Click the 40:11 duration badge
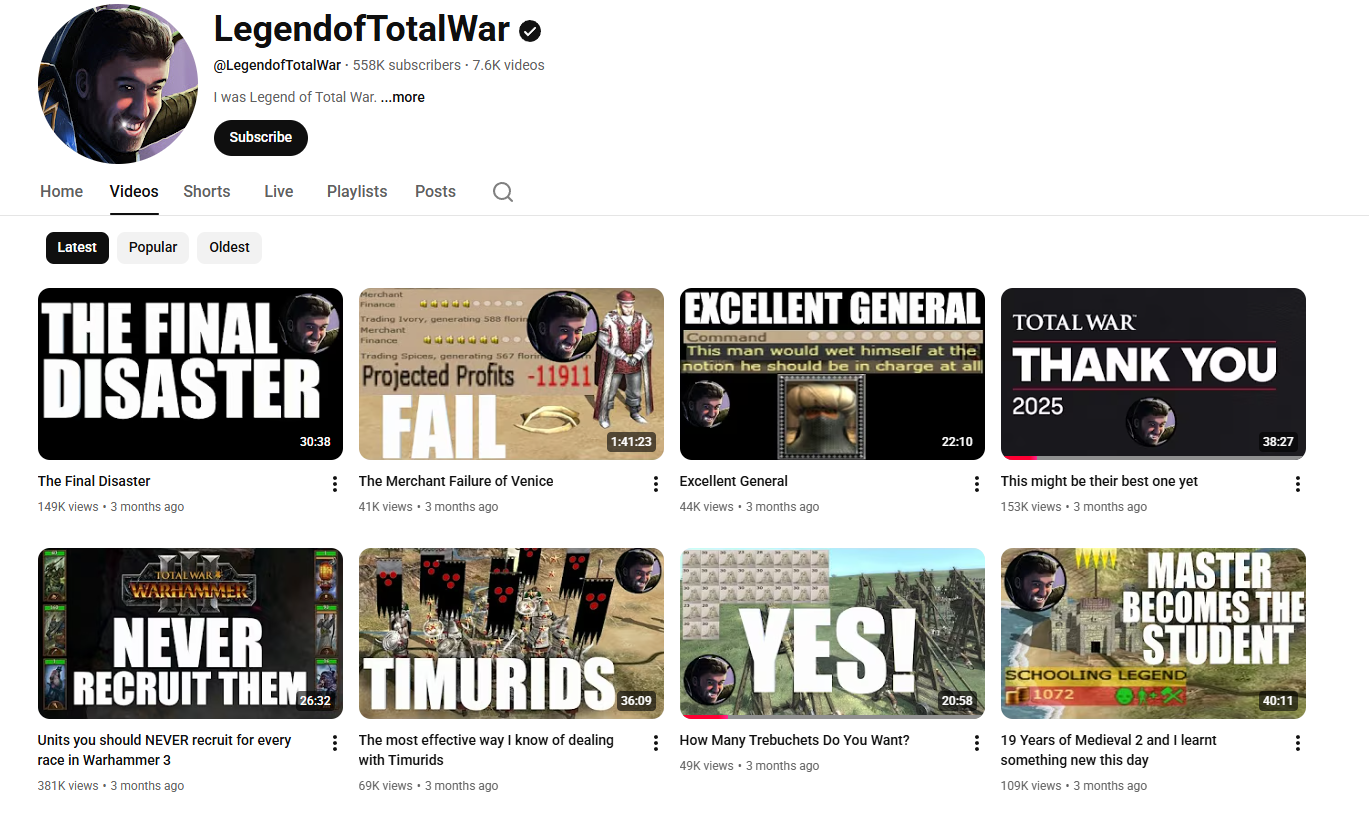The height and width of the screenshot is (815, 1369). click(x=1278, y=701)
